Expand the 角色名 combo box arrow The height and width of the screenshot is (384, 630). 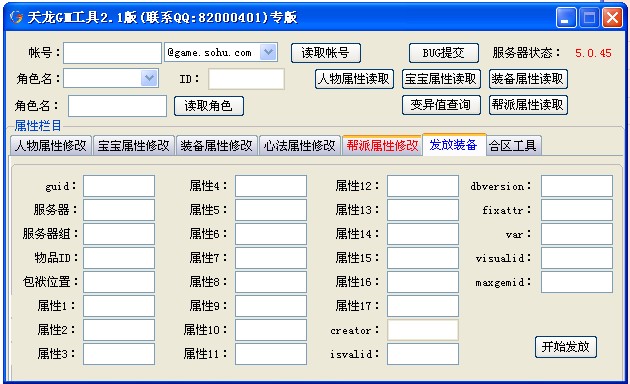click(x=149, y=78)
